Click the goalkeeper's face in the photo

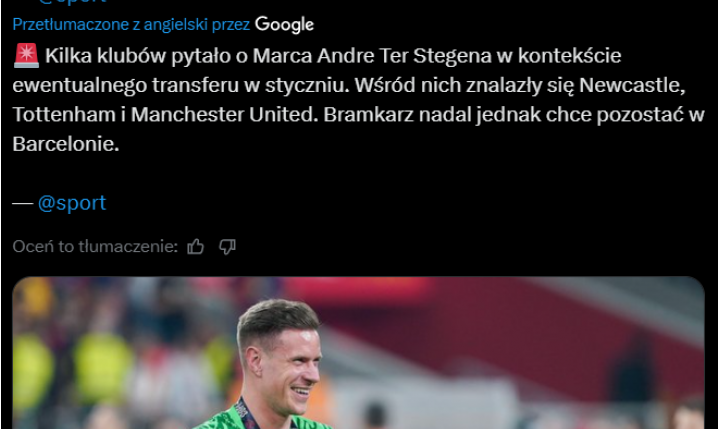[288, 362]
